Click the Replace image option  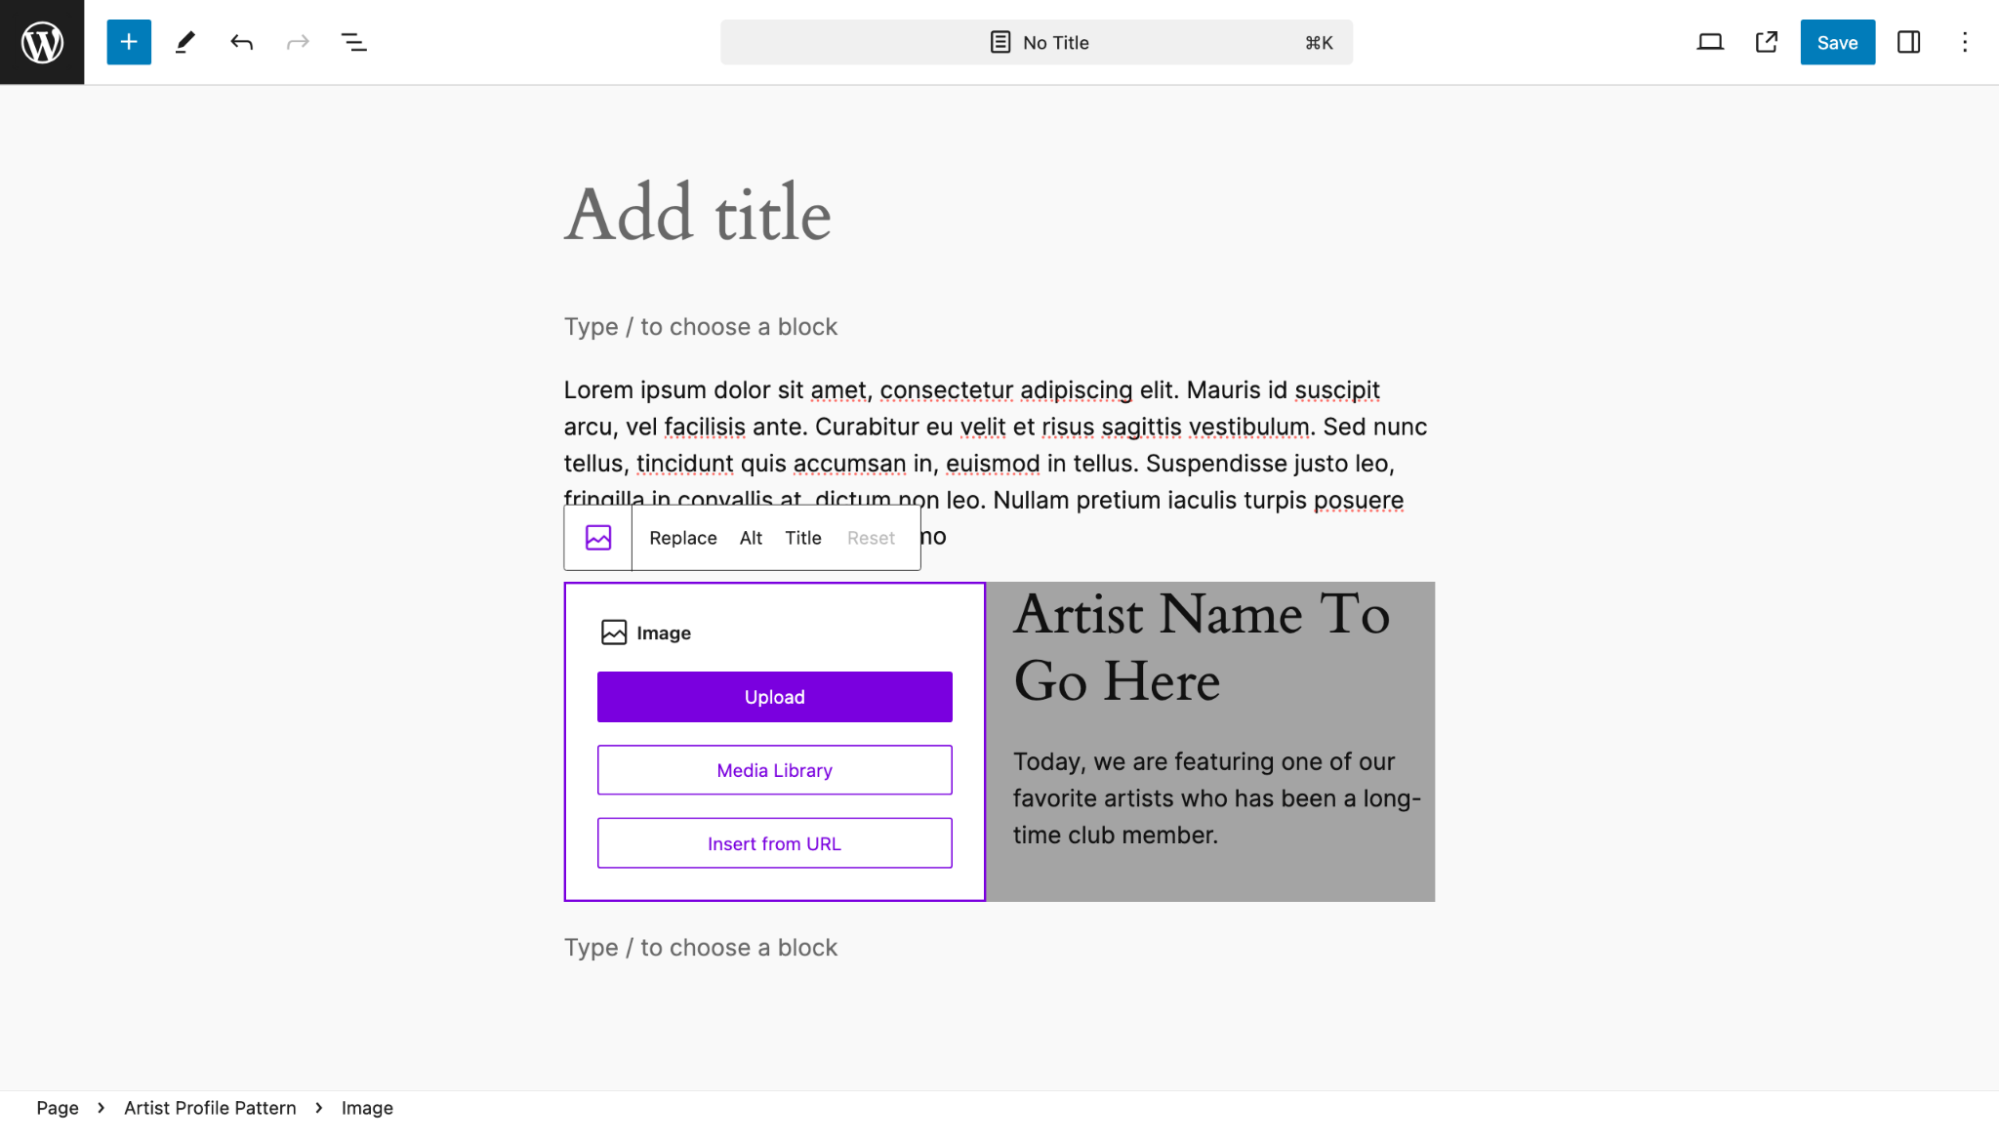(682, 537)
